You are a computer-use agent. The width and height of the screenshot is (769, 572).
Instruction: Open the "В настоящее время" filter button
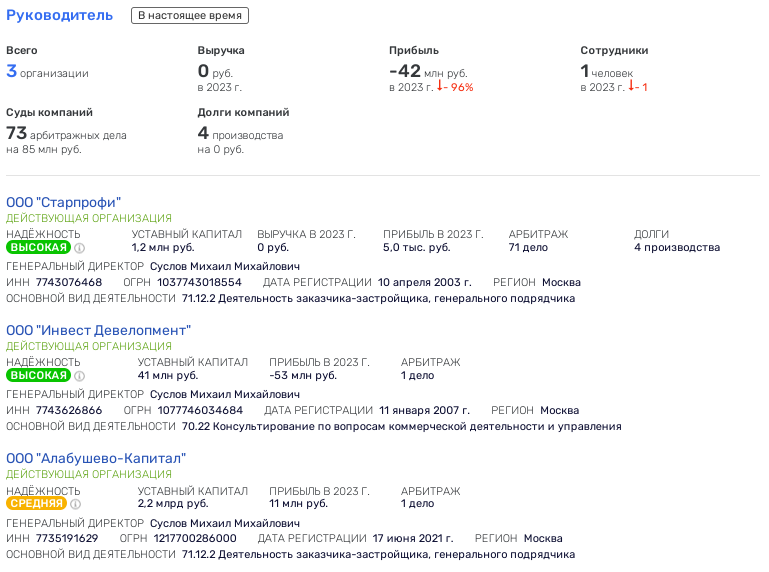[190, 15]
